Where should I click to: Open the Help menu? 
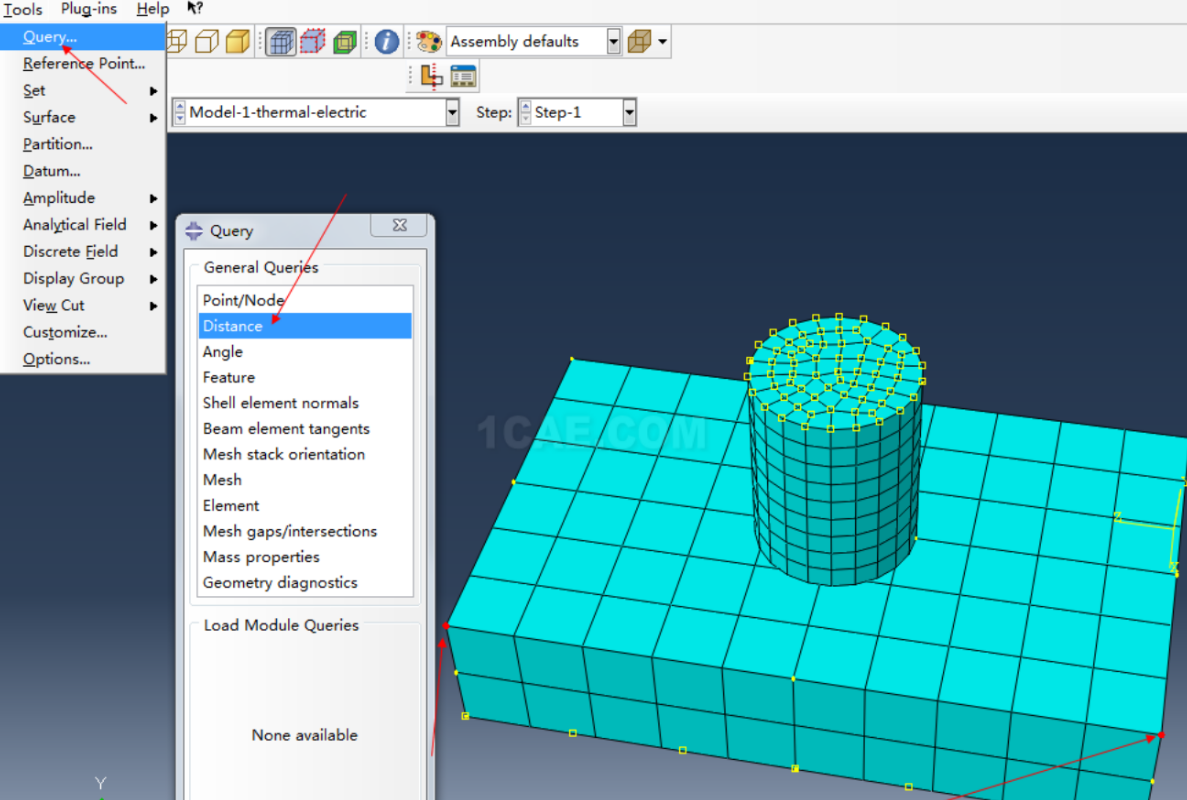(x=153, y=9)
